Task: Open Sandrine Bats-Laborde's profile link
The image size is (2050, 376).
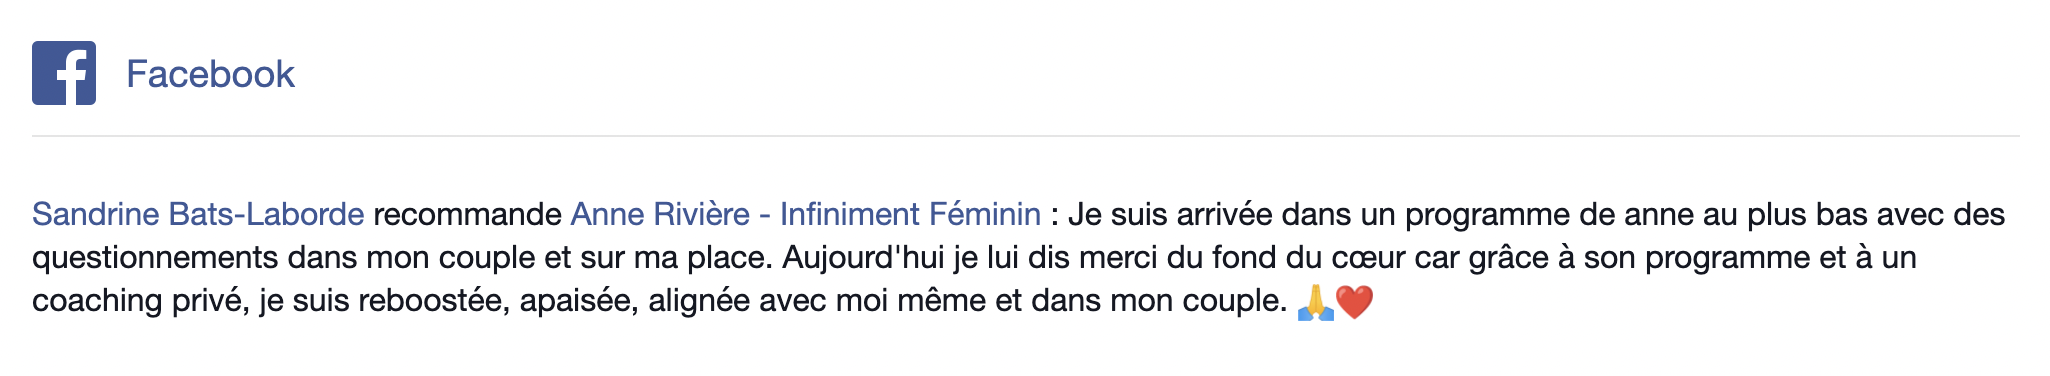Action: [x=198, y=214]
